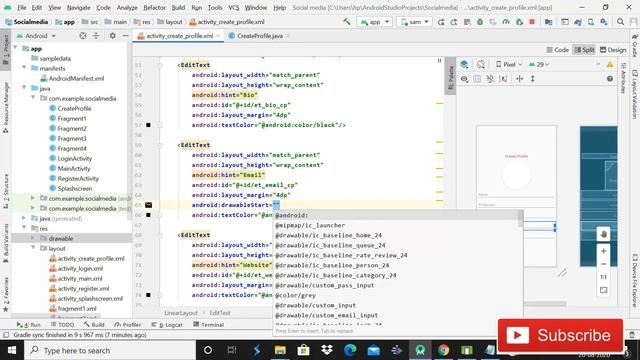Select the pan hand tool in preview

pyautogui.click(x=603, y=234)
